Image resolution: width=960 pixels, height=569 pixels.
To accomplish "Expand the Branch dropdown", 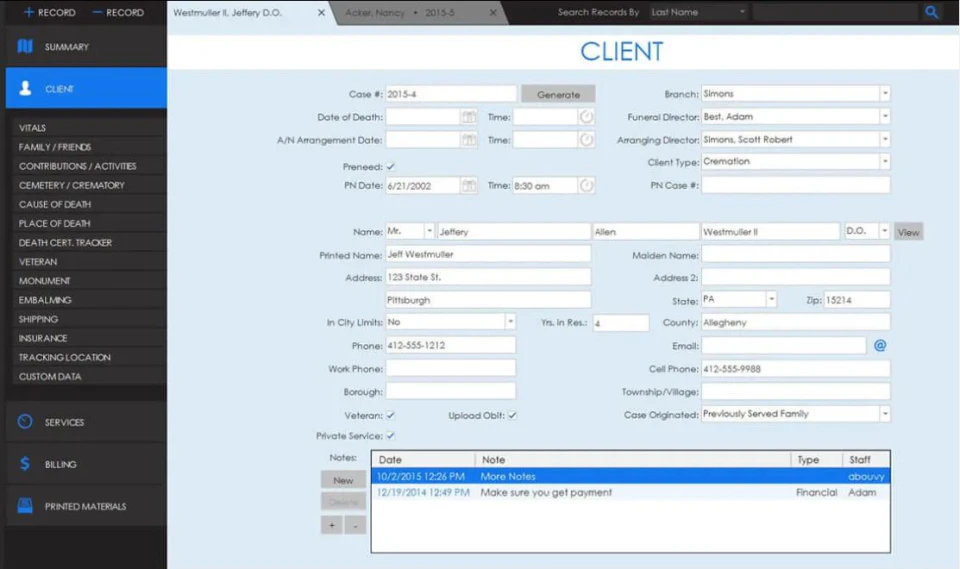I will point(885,94).
